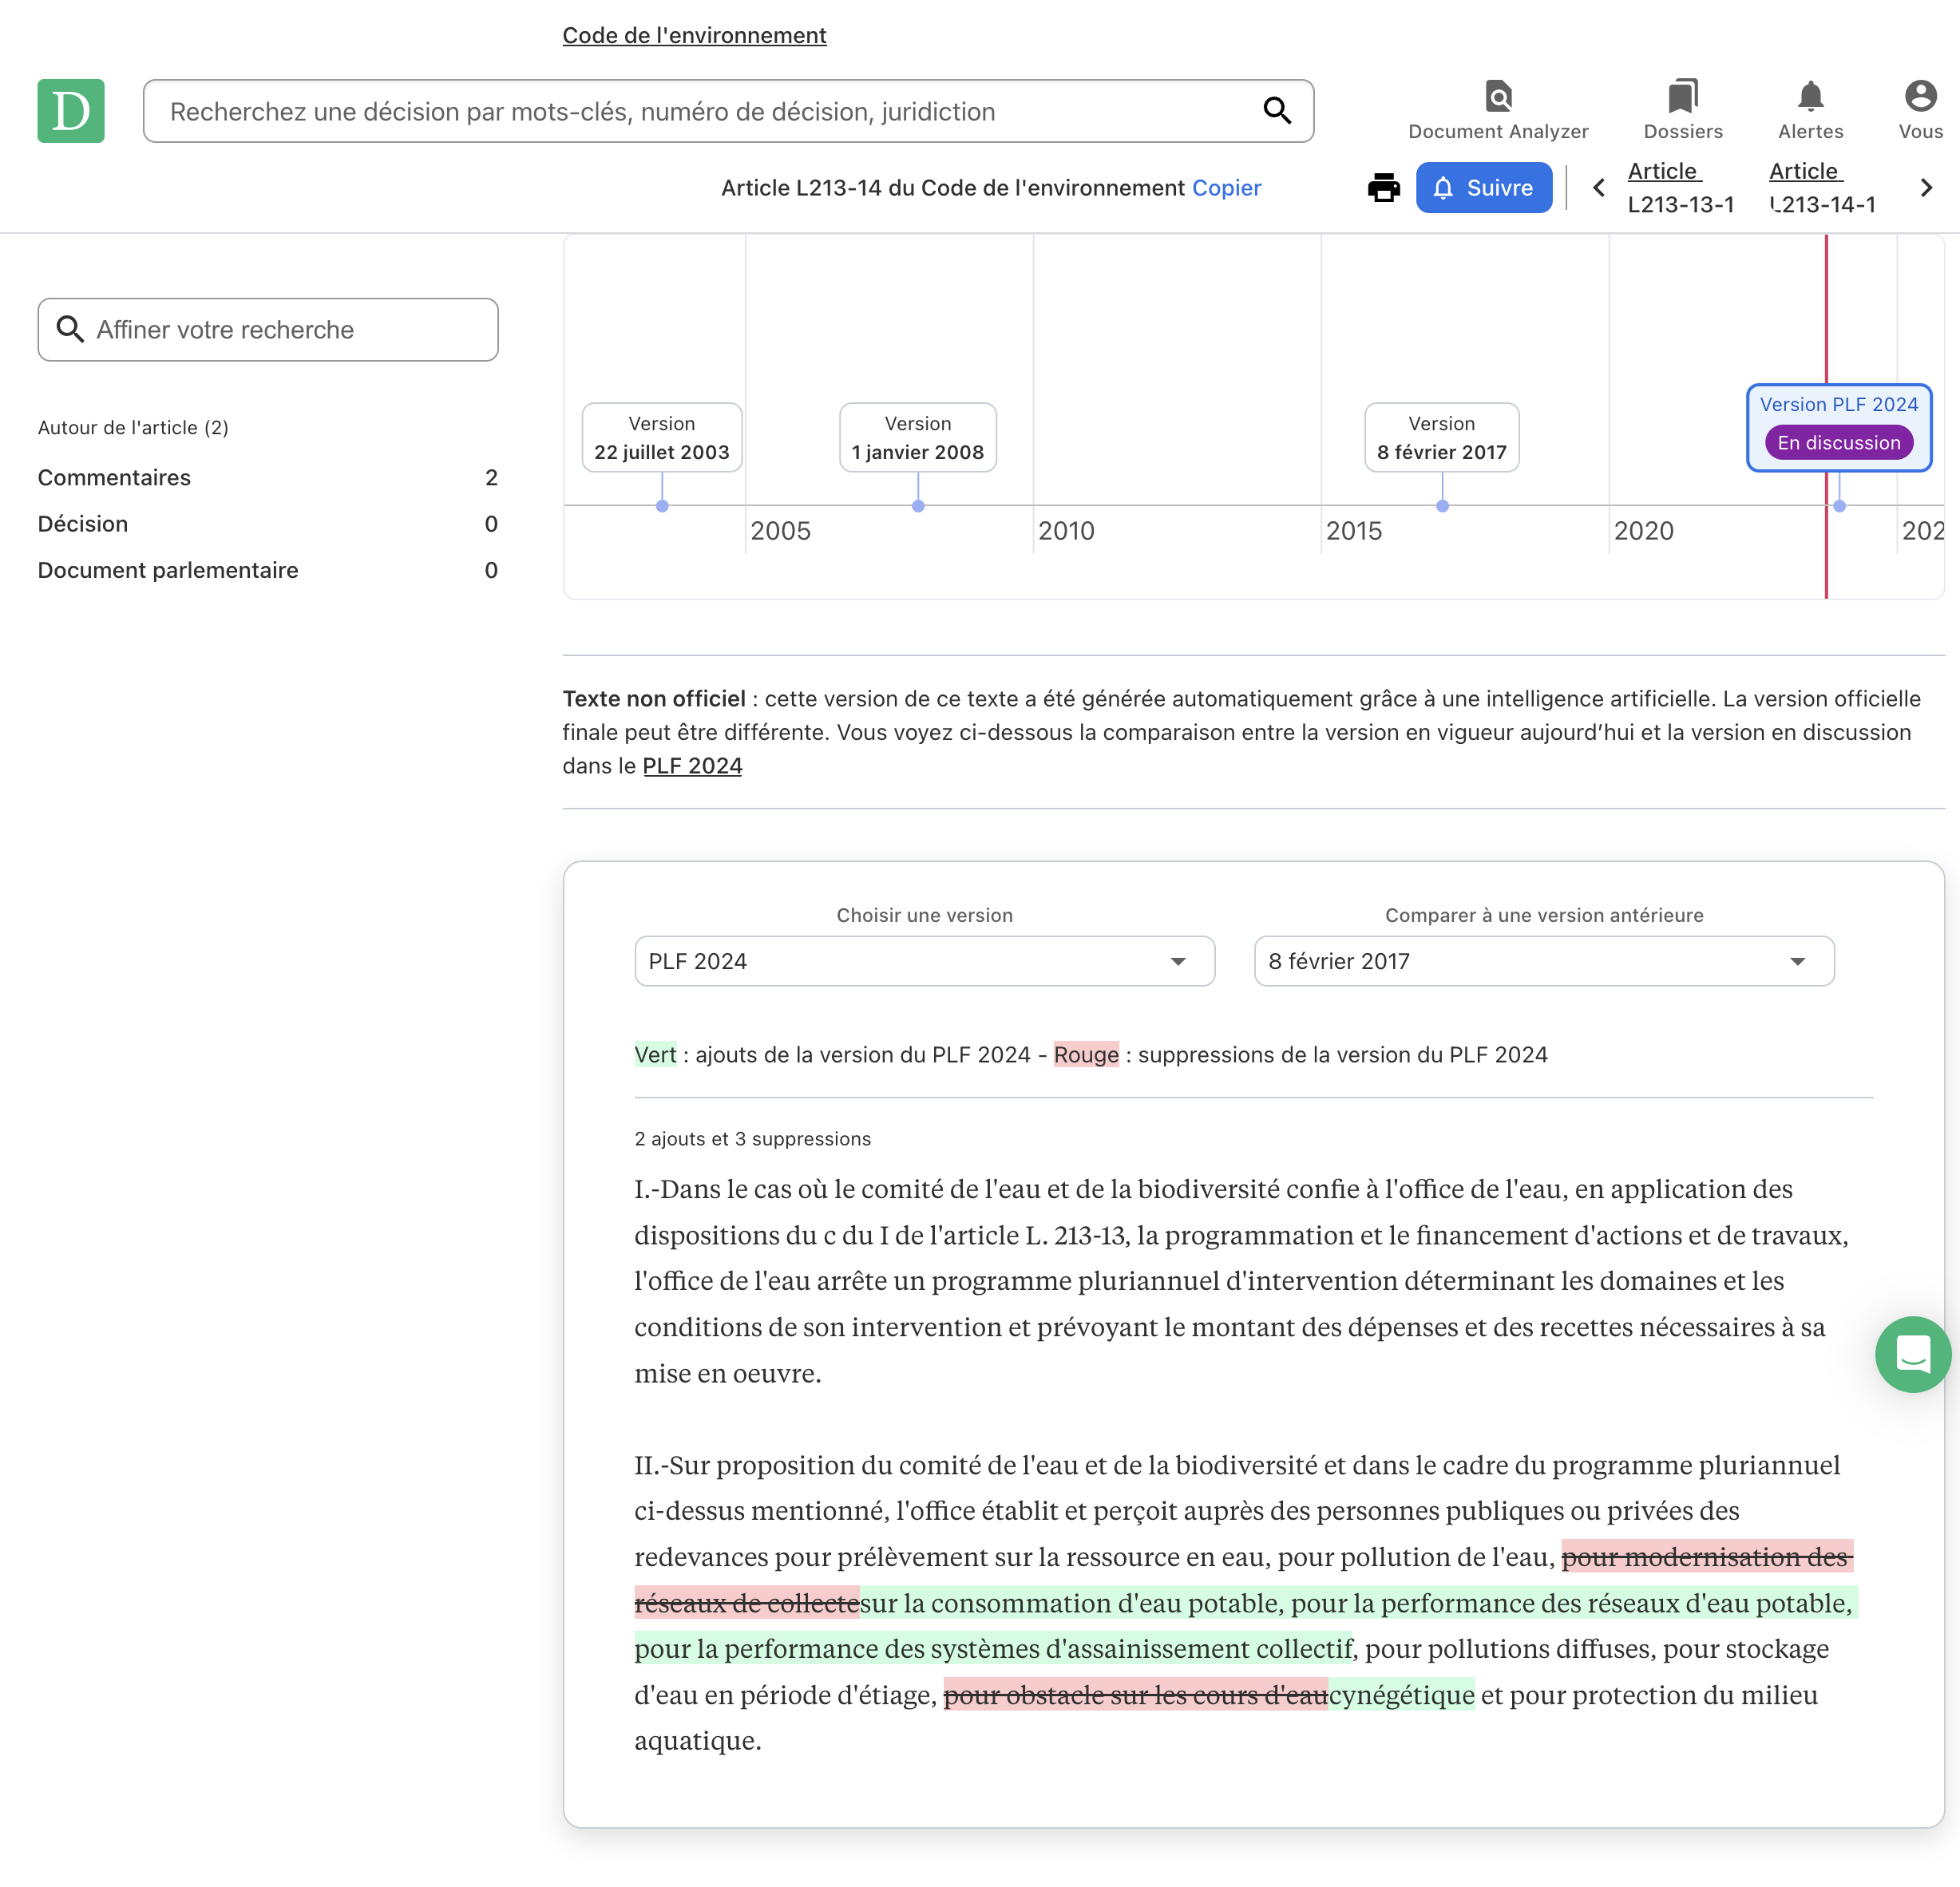Follow the article via the Suivre button
Screen dimensions: 1960x1887
click(1484, 187)
